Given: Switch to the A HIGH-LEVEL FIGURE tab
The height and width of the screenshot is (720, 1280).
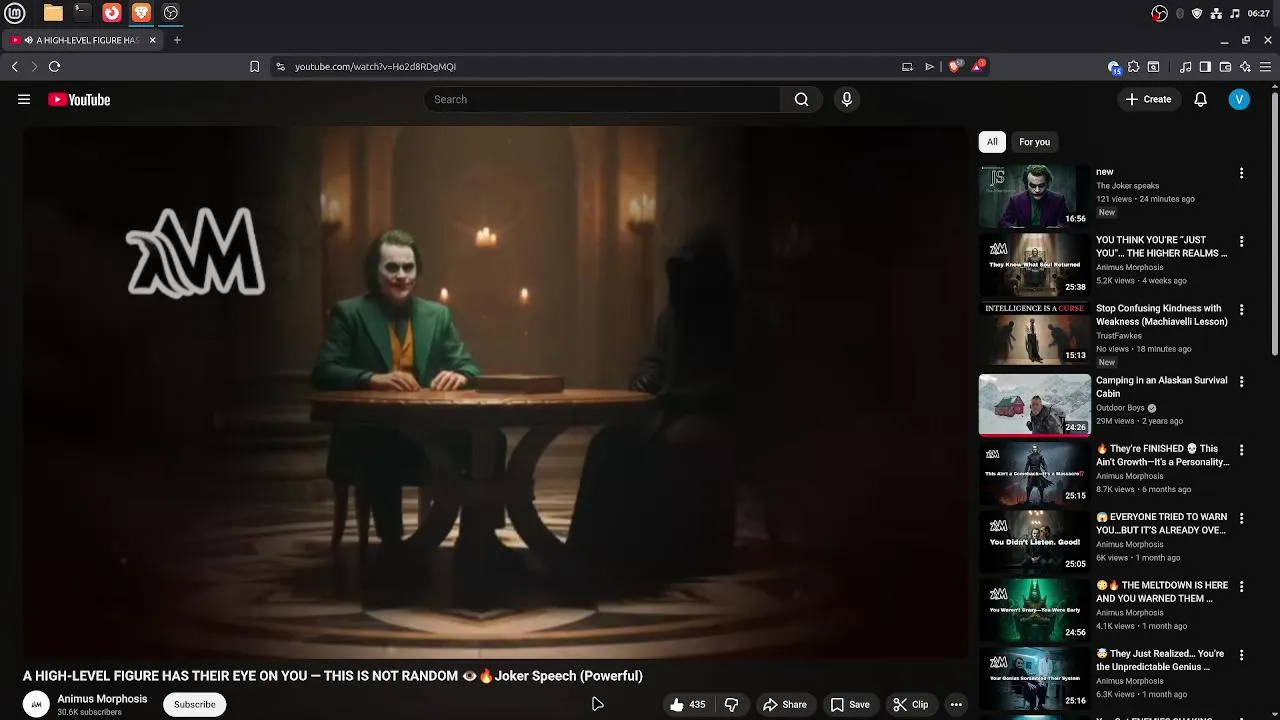Looking at the screenshot, I should coord(82,40).
